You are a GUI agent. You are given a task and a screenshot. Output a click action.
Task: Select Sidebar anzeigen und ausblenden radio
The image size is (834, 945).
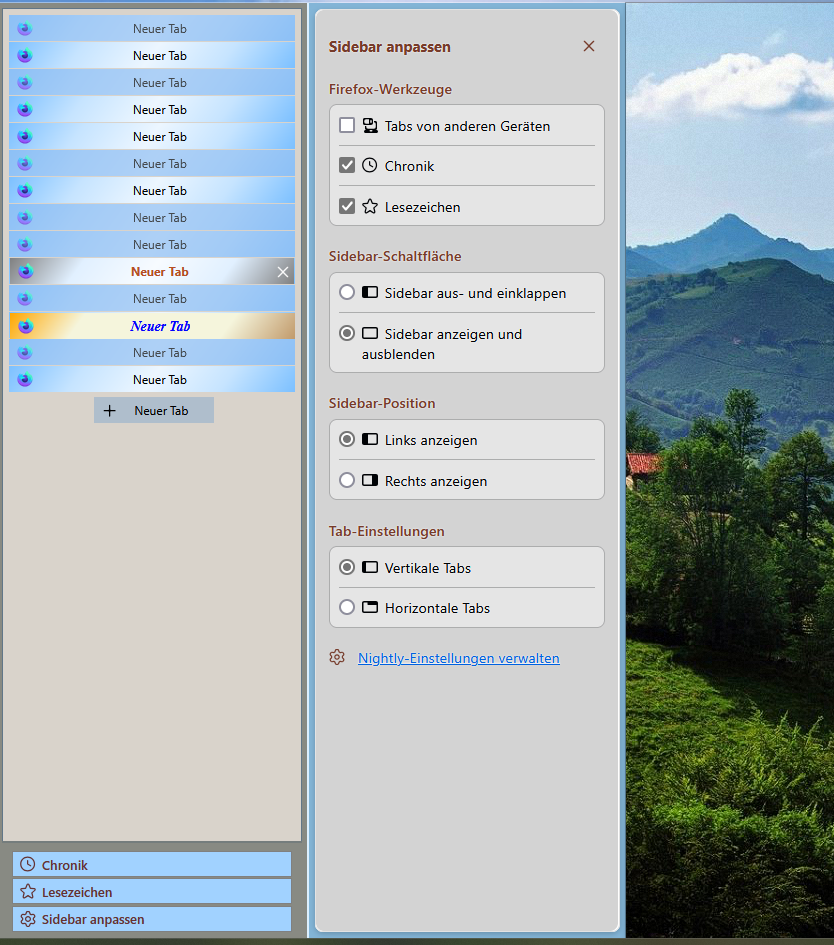pos(346,333)
